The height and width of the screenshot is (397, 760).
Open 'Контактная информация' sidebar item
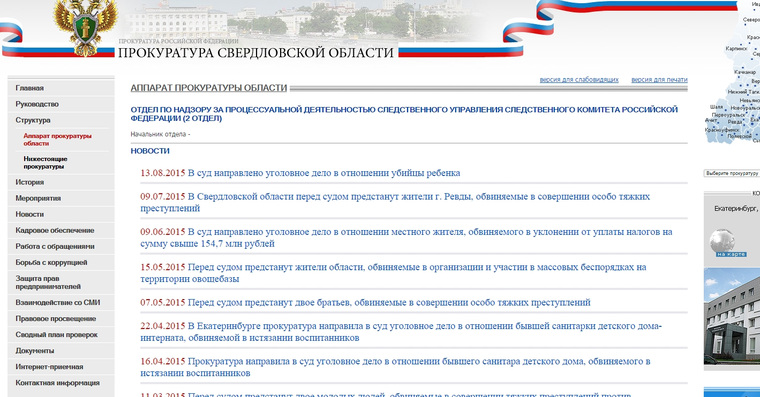click(x=58, y=383)
